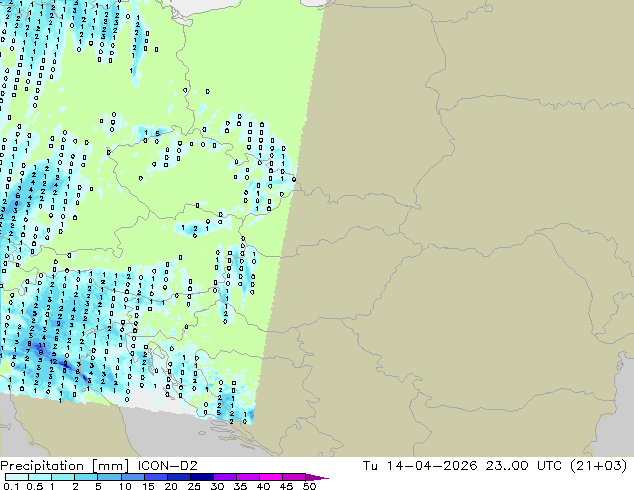The width and height of the screenshot is (634, 490).
Task: Select magenta swatch between 40 and 45
Action: click(271, 477)
